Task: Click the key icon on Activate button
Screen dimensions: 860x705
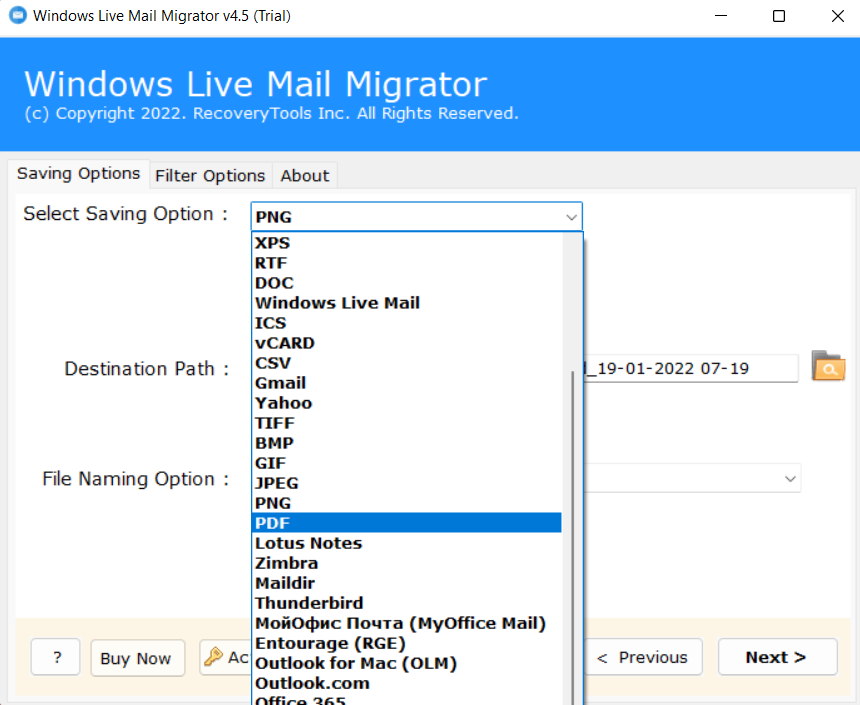Action: point(213,656)
